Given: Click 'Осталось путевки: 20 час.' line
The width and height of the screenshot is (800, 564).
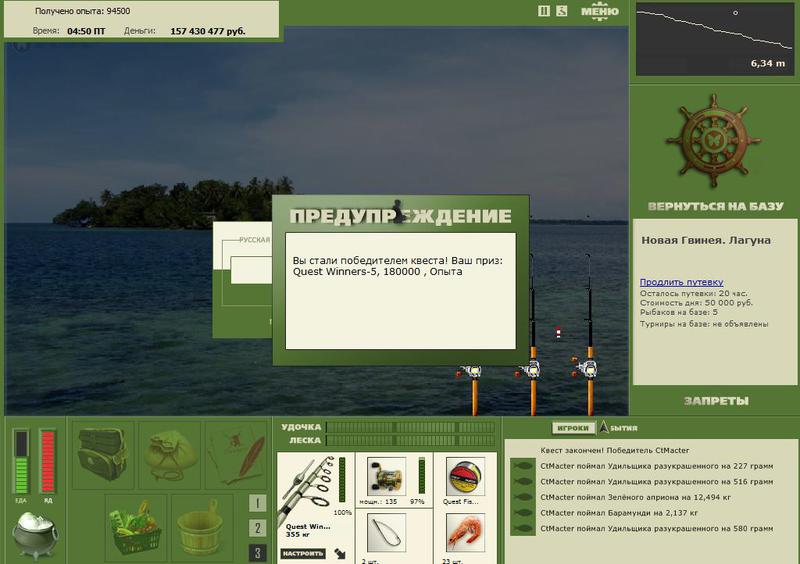Looking at the screenshot, I should (693, 293).
